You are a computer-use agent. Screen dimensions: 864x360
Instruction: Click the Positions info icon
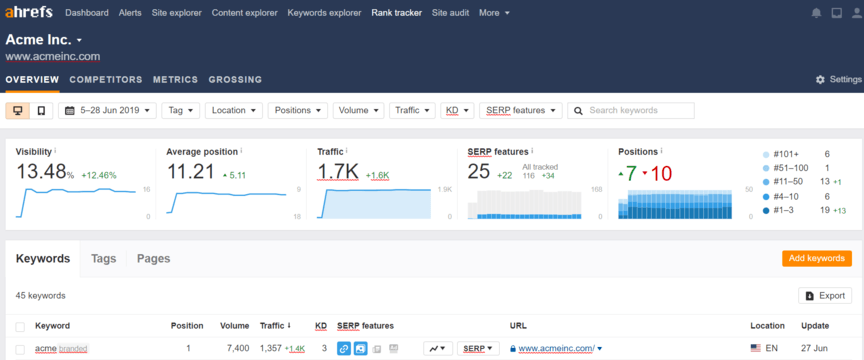point(661,150)
